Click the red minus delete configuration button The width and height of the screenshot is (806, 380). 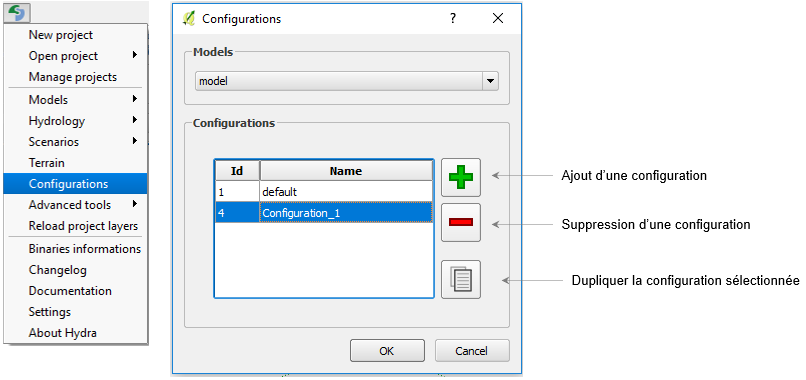tap(461, 222)
